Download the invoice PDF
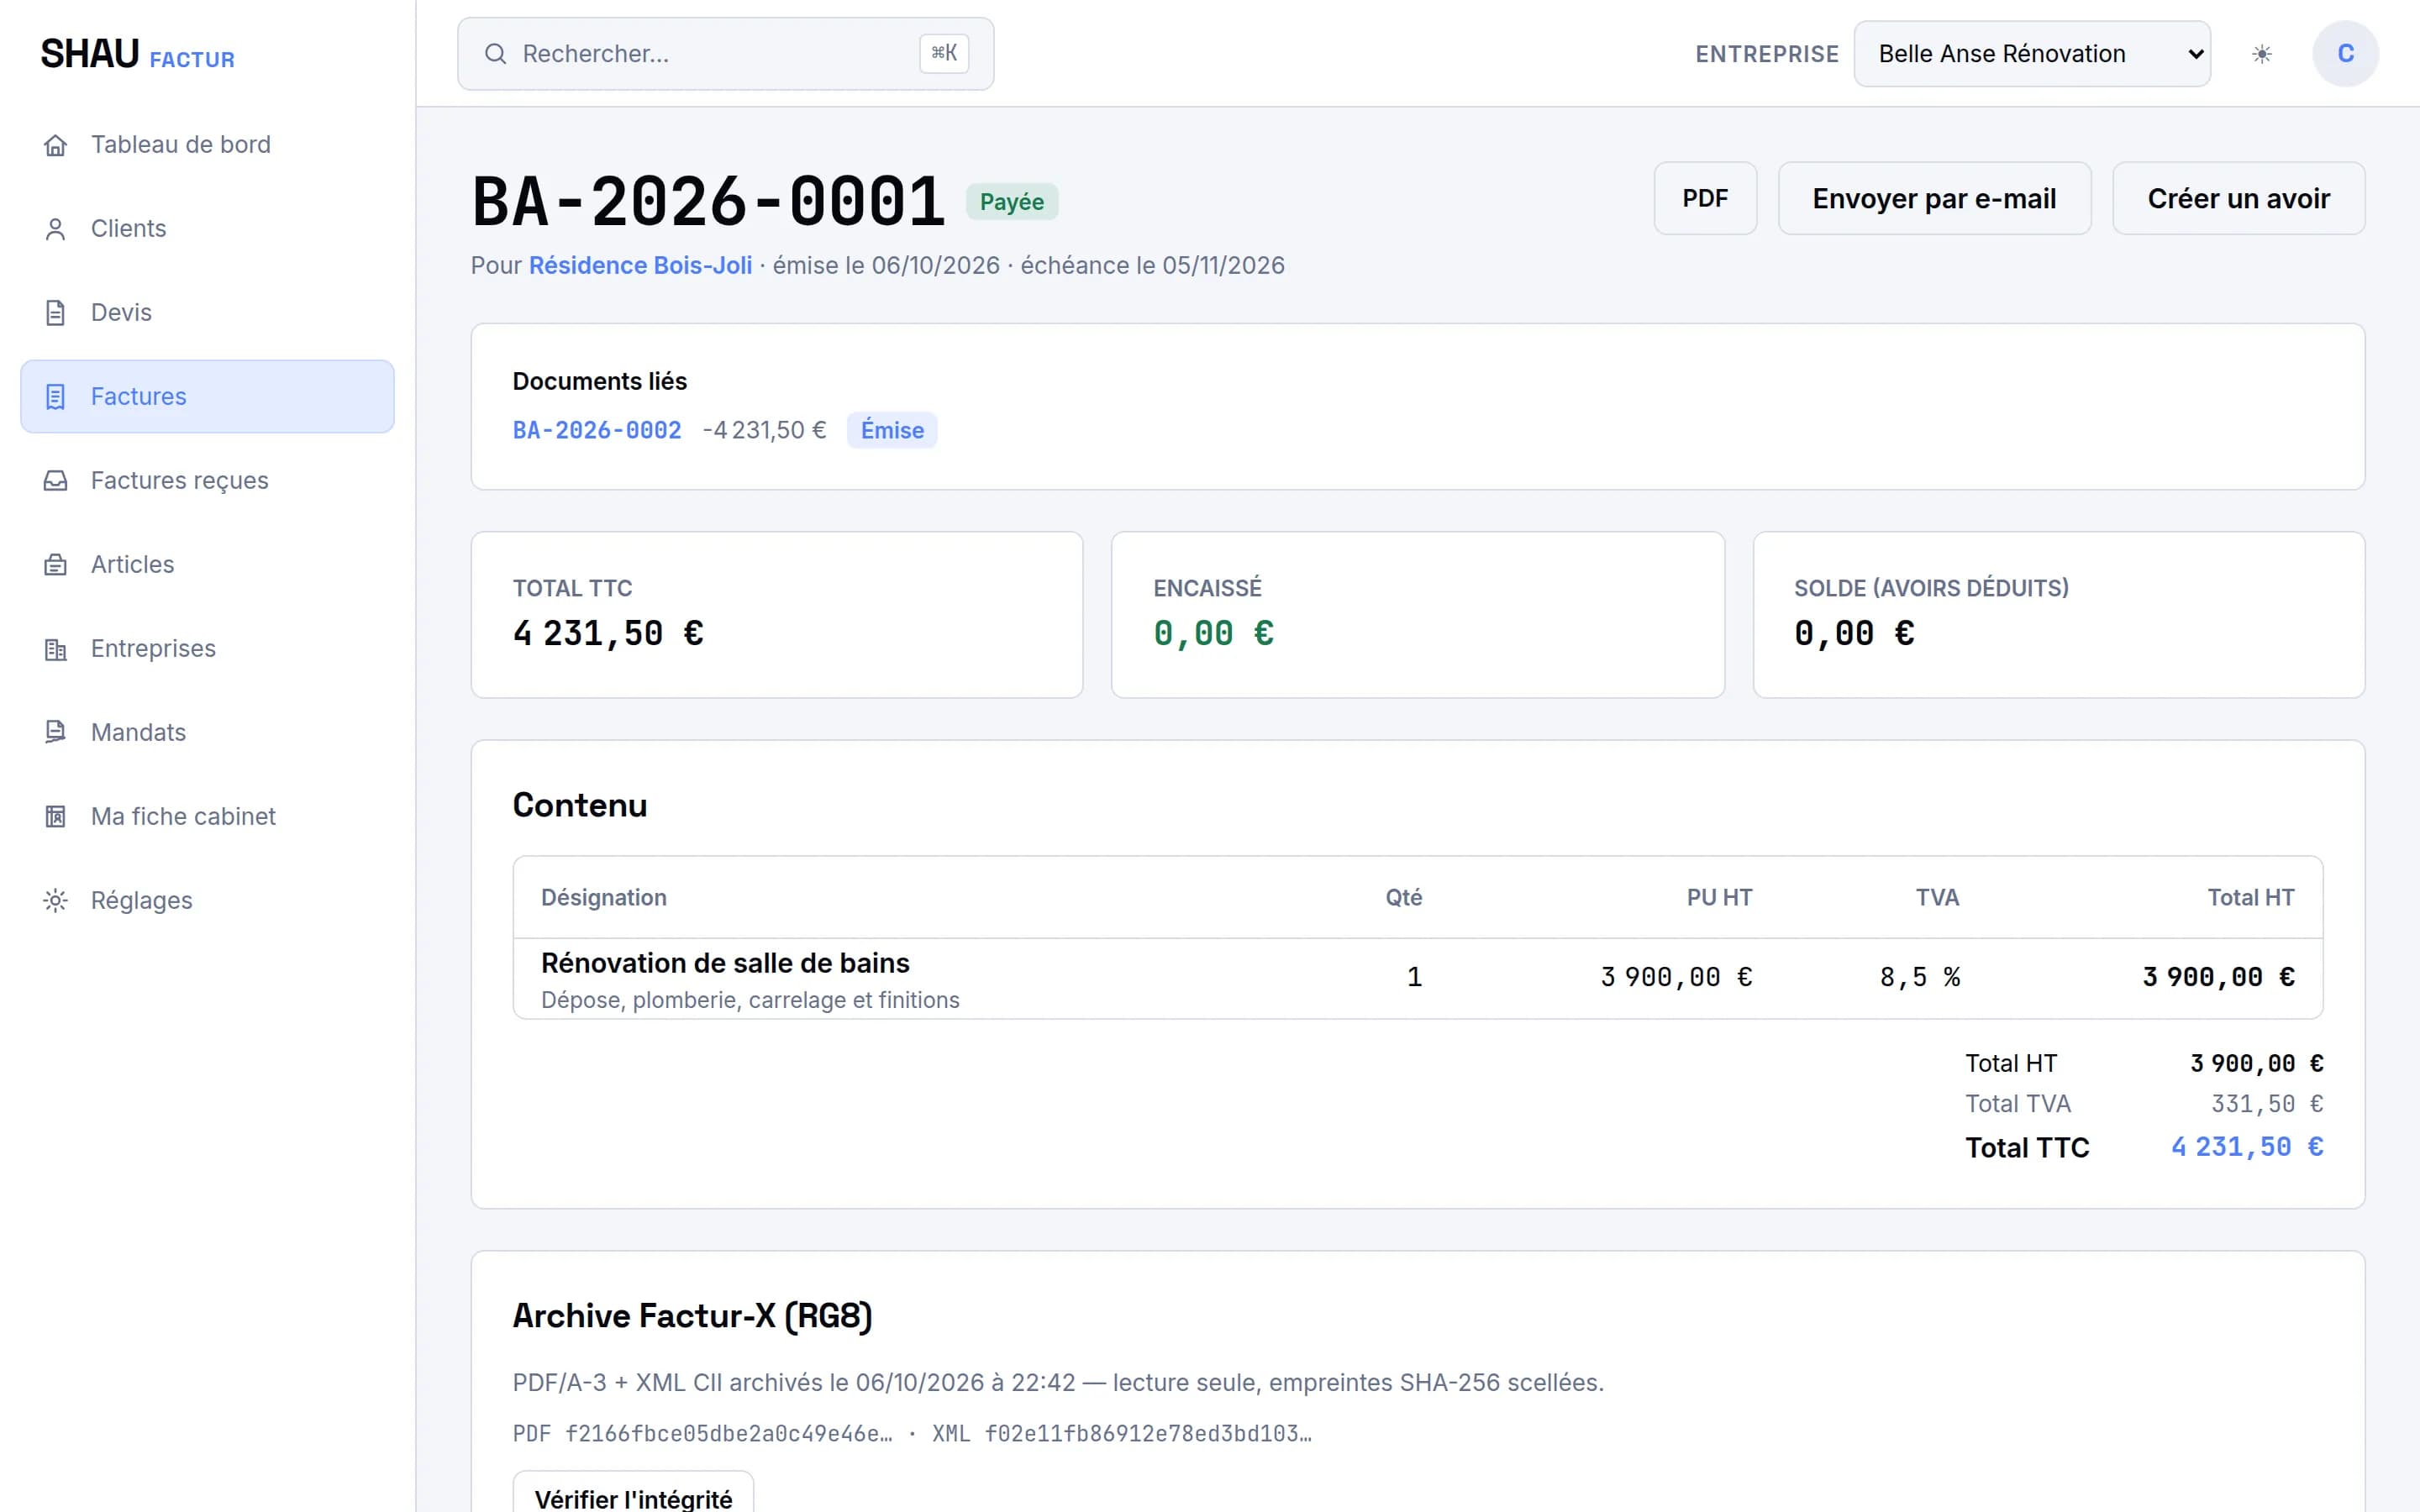 pyautogui.click(x=1705, y=199)
